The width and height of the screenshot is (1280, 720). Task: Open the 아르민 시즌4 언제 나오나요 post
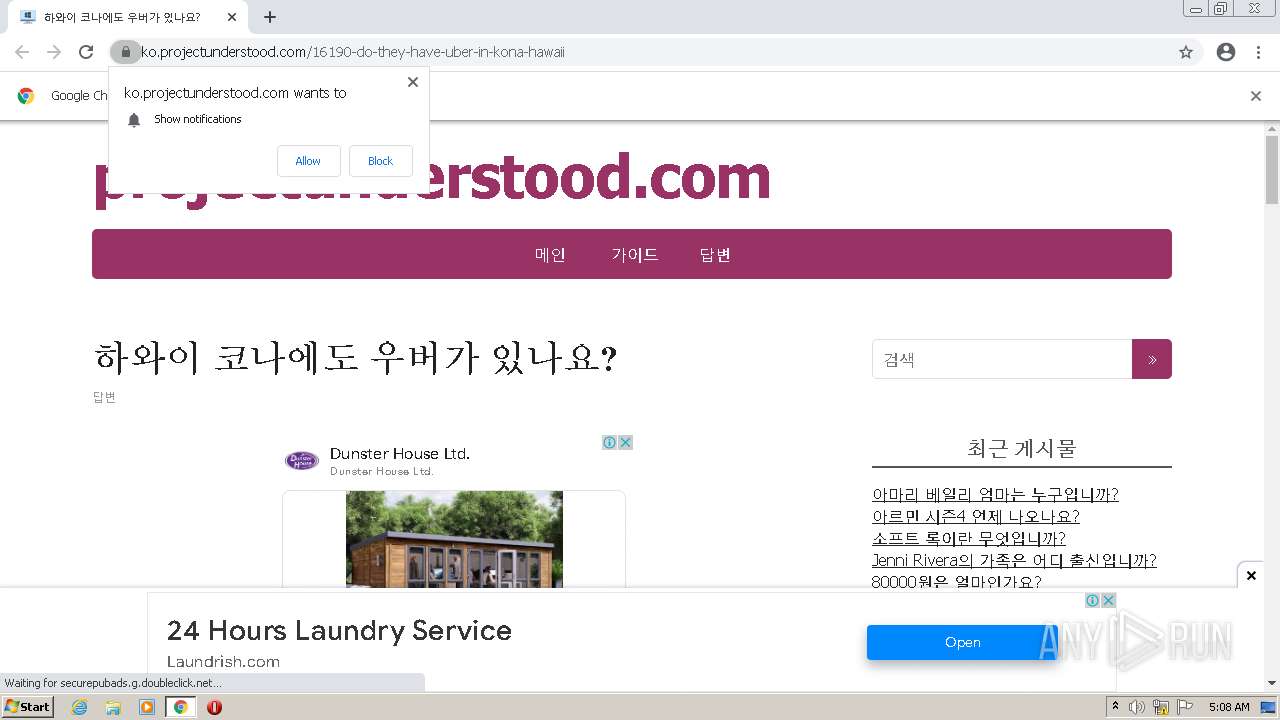976,517
